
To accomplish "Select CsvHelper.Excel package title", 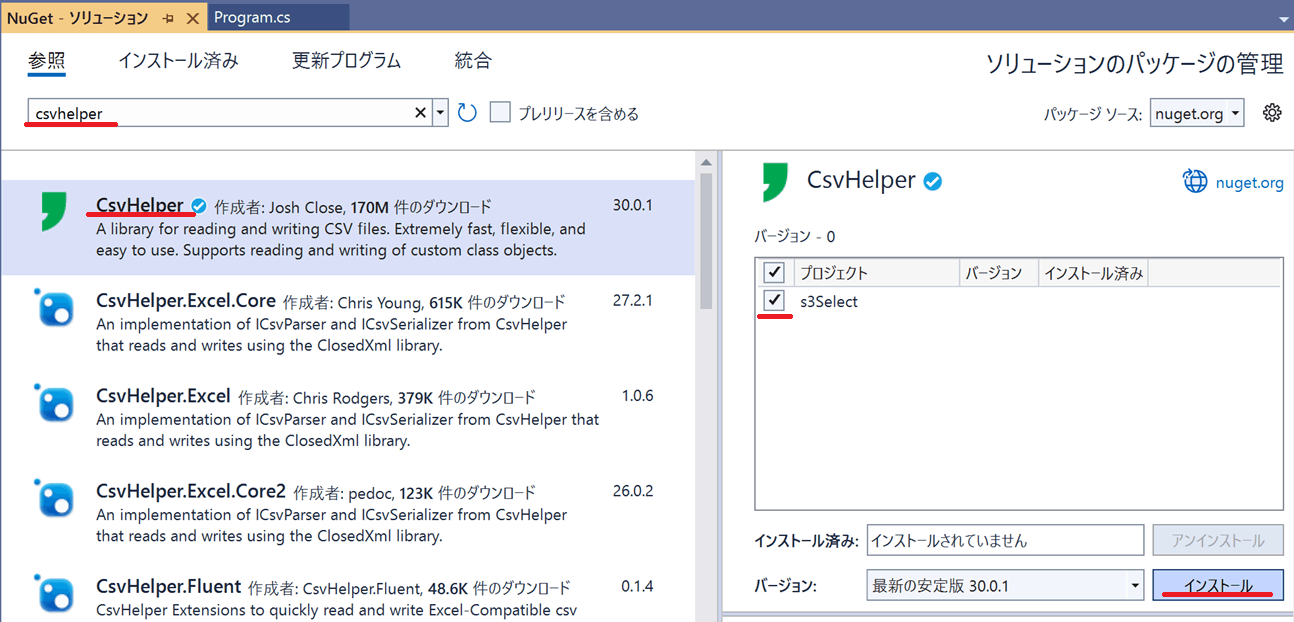I will click(x=163, y=395).
